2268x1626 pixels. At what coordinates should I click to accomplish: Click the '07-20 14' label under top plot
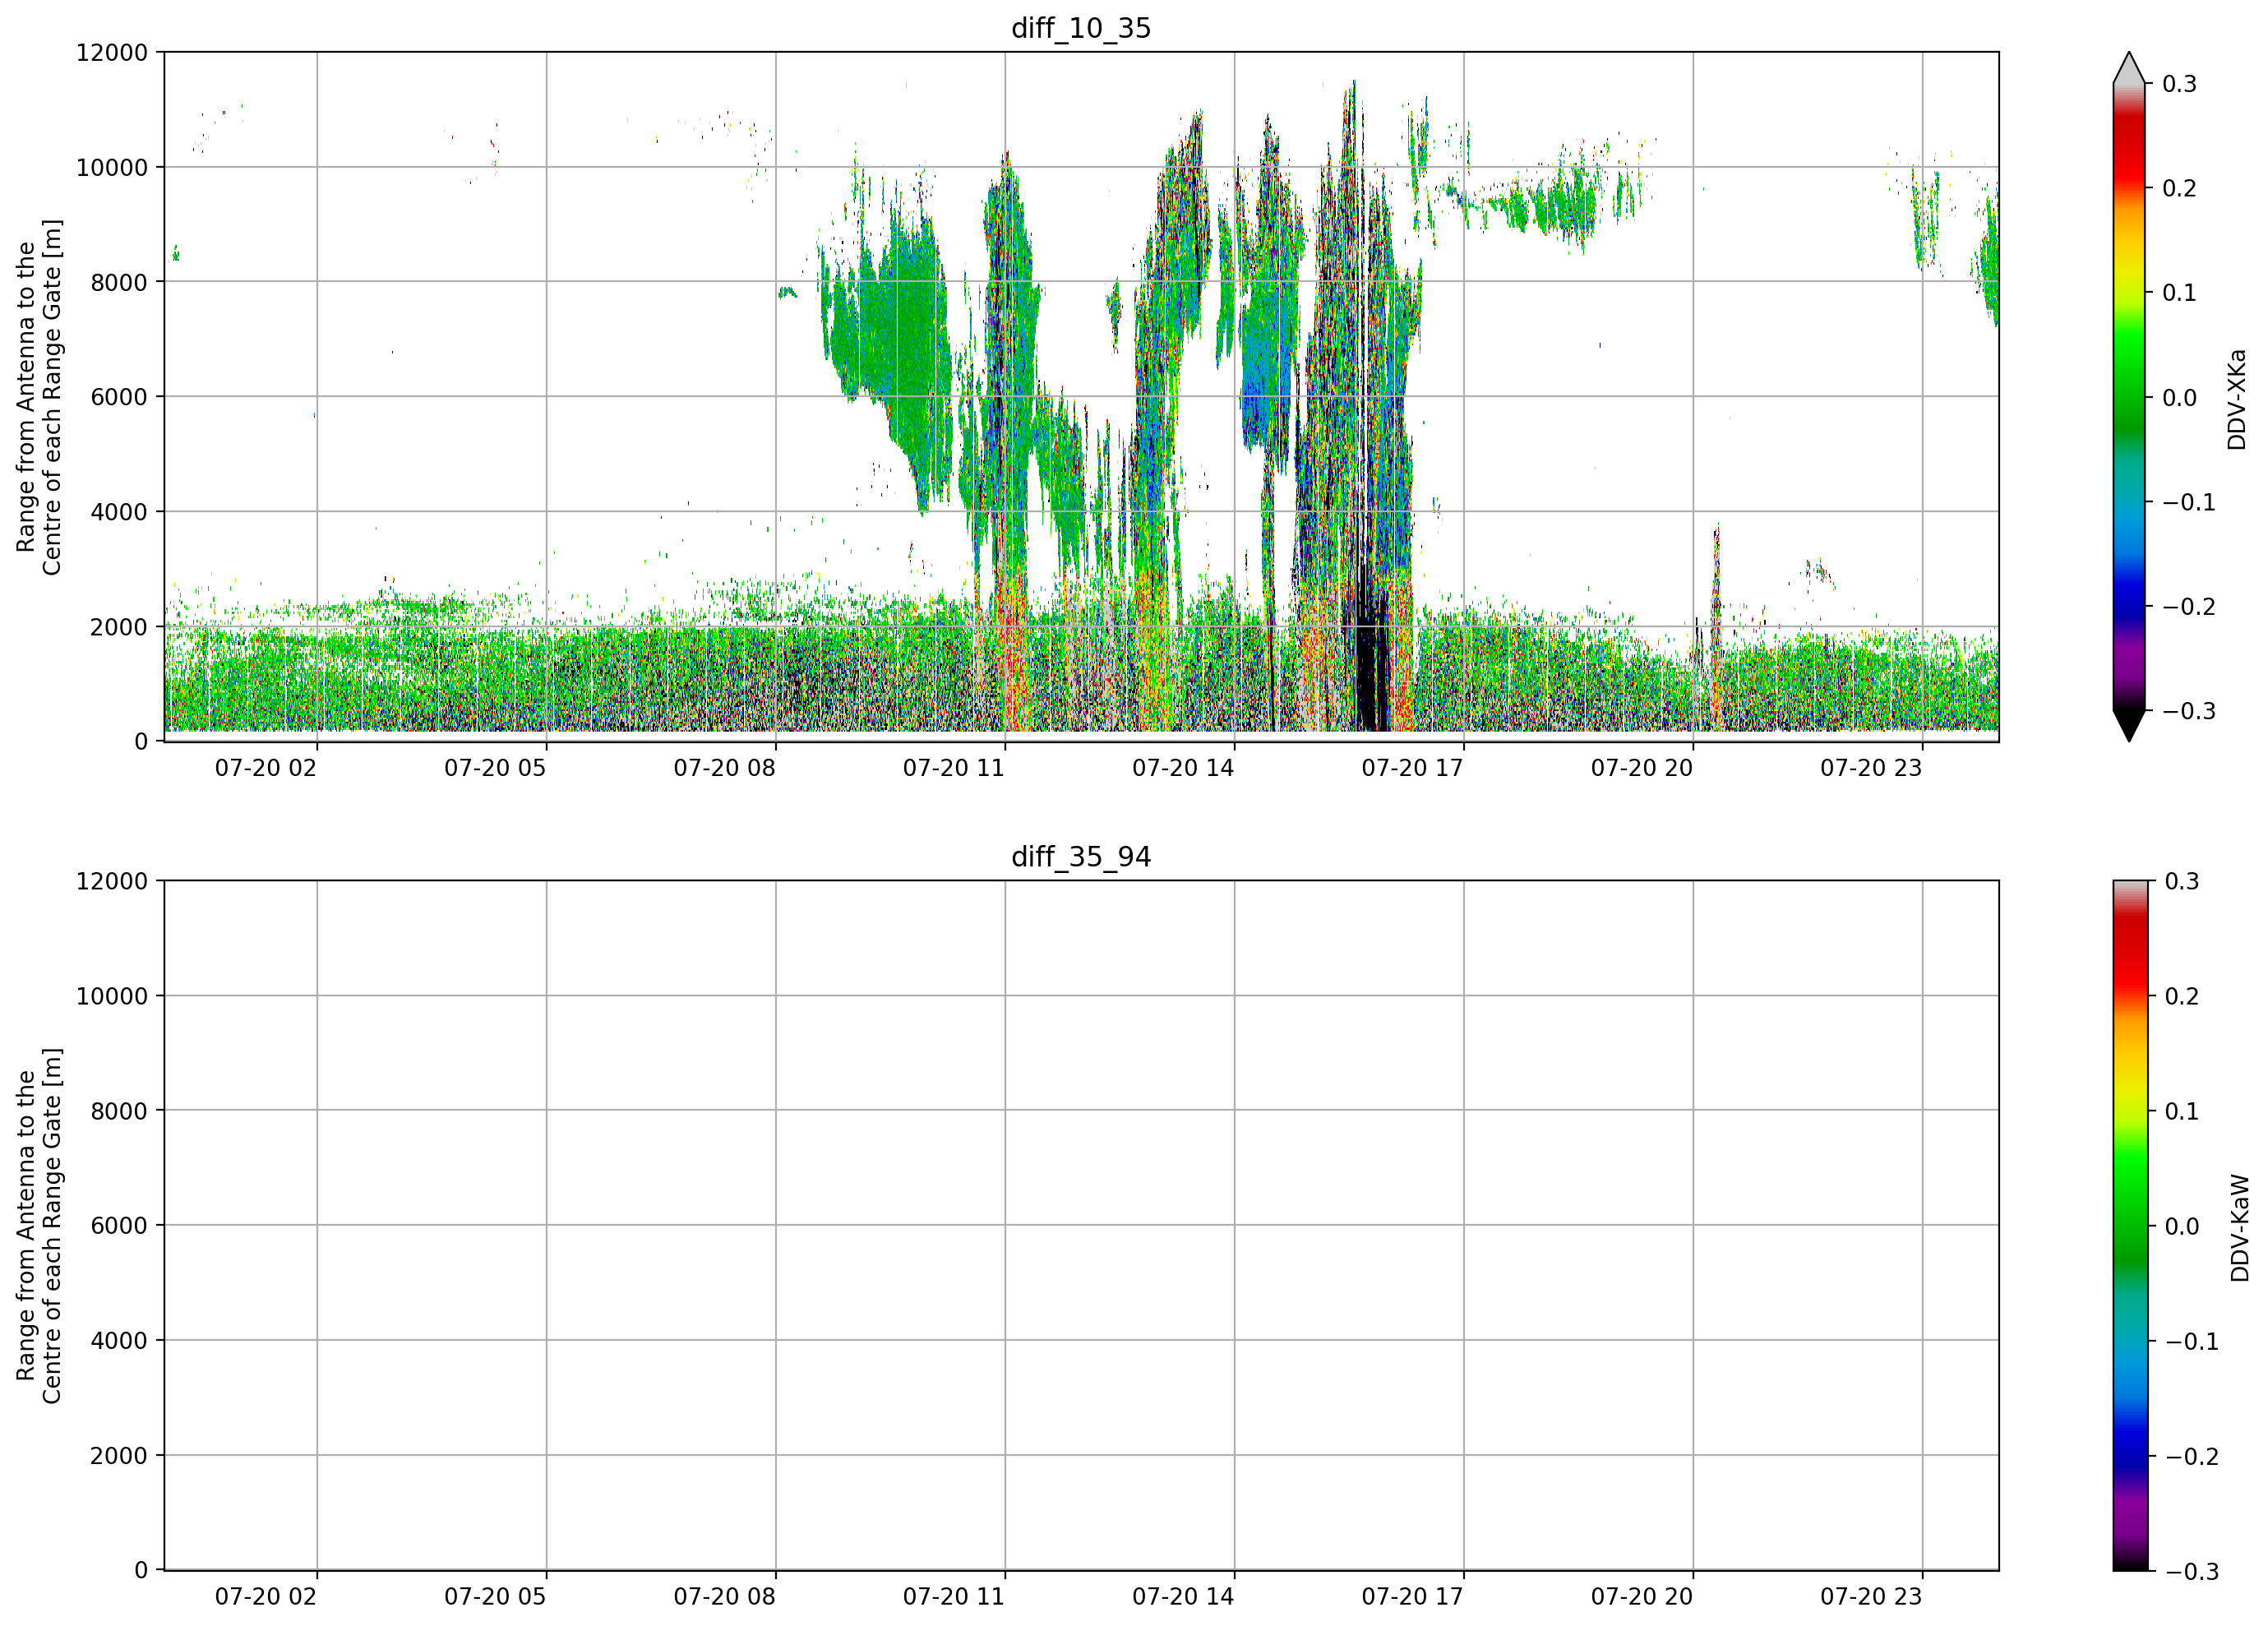1183,768
